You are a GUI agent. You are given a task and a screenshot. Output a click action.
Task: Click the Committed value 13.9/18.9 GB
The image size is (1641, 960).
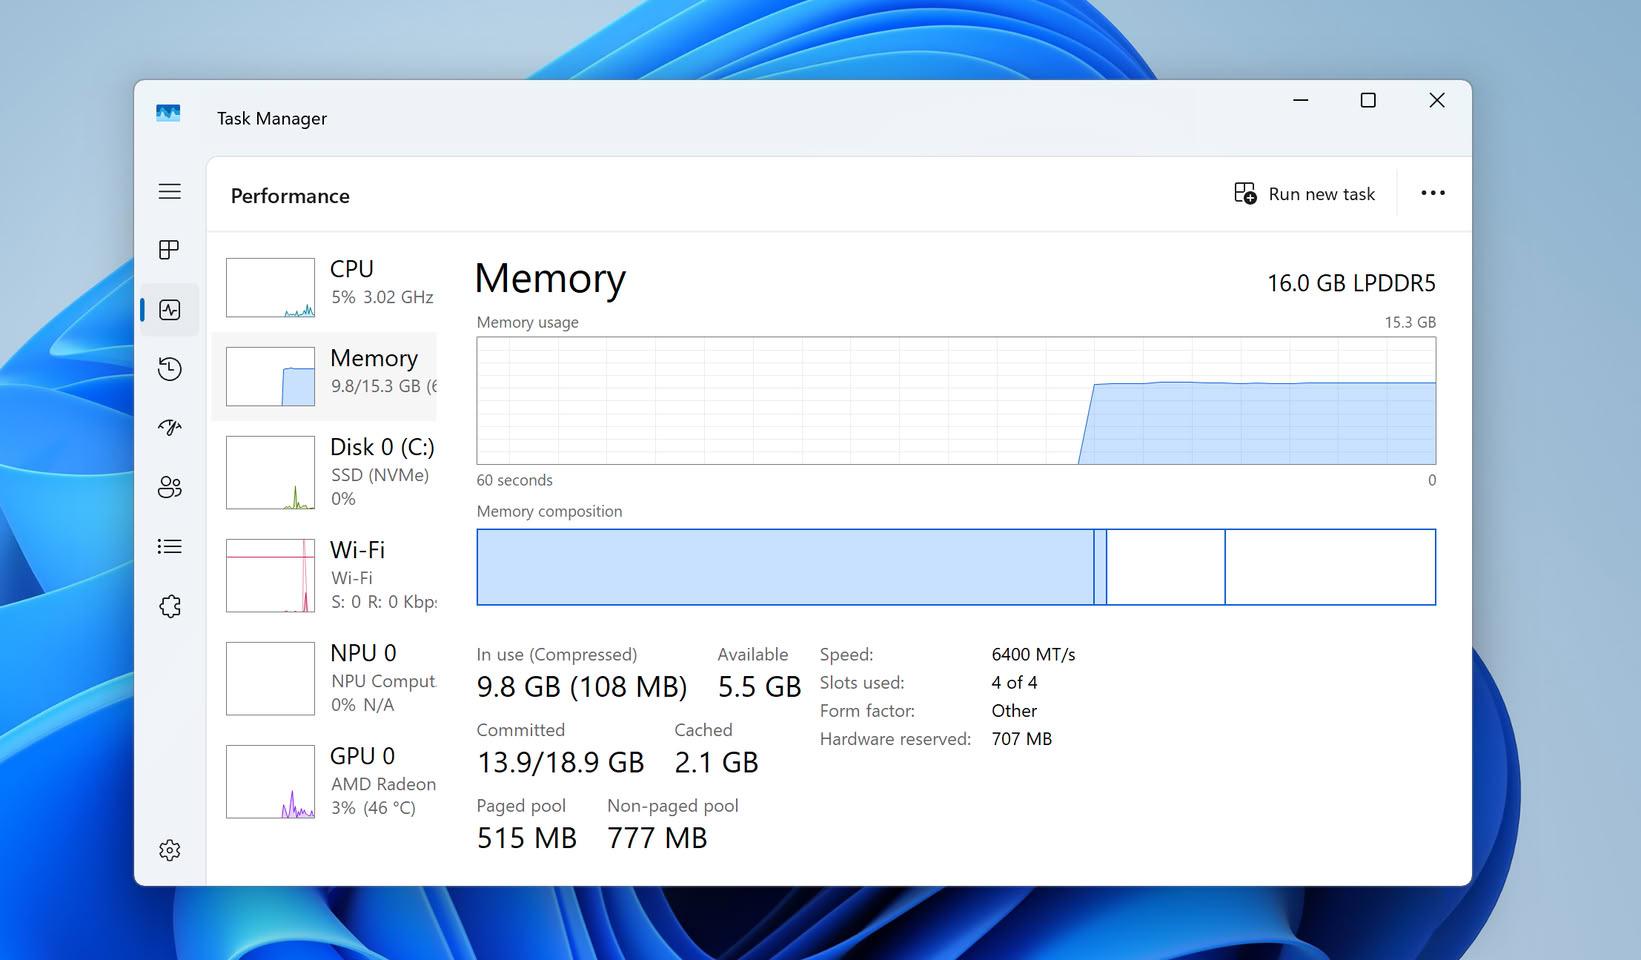point(561,763)
